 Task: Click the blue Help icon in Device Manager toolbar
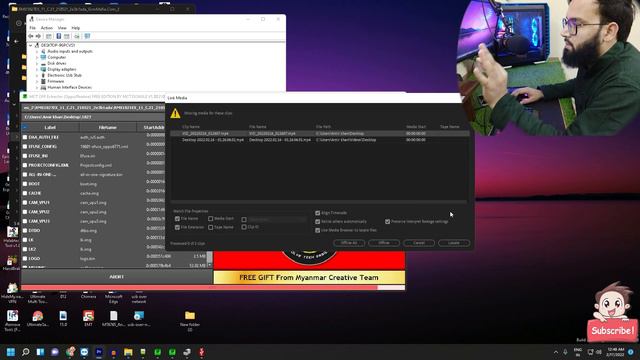pyautogui.click(x=58, y=36)
